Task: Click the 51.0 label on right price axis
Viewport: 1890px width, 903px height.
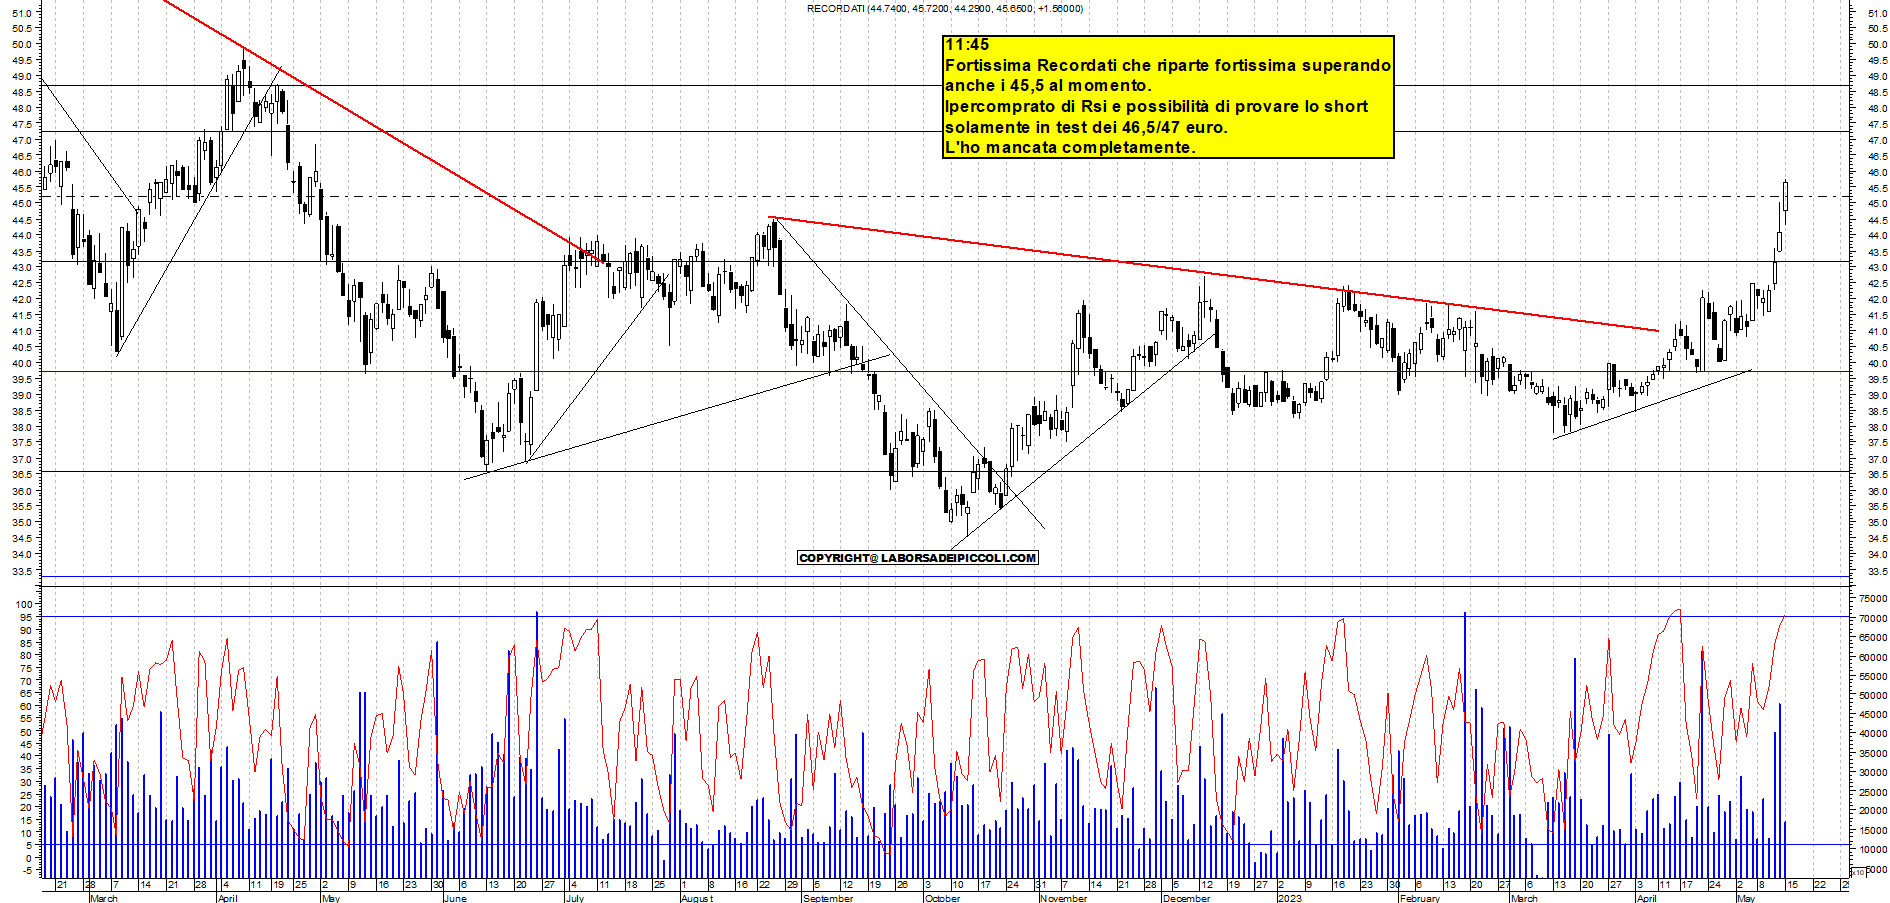Action: (1877, 13)
